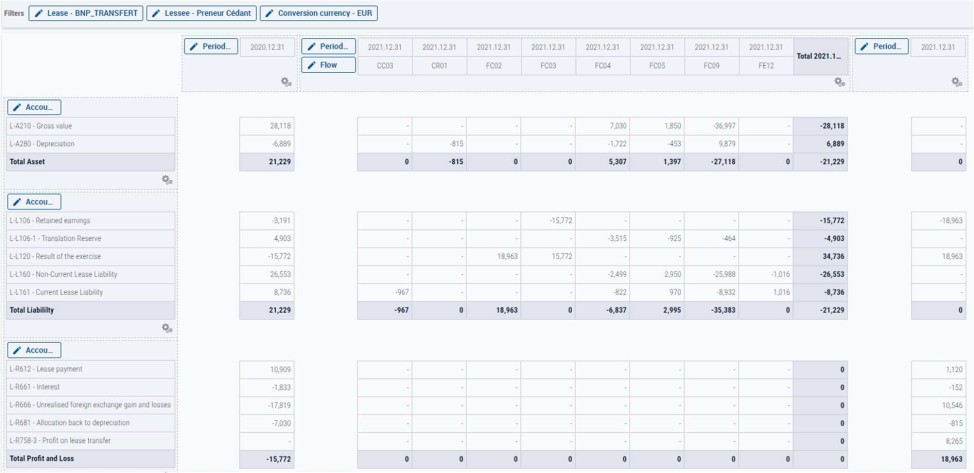Open the gear settings under the Total 2021.1... column
Screen dimensions: 974x473
840,82
